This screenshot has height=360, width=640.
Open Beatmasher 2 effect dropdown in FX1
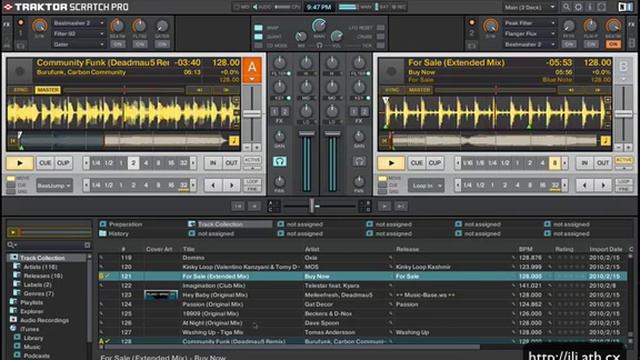pyautogui.click(x=78, y=23)
